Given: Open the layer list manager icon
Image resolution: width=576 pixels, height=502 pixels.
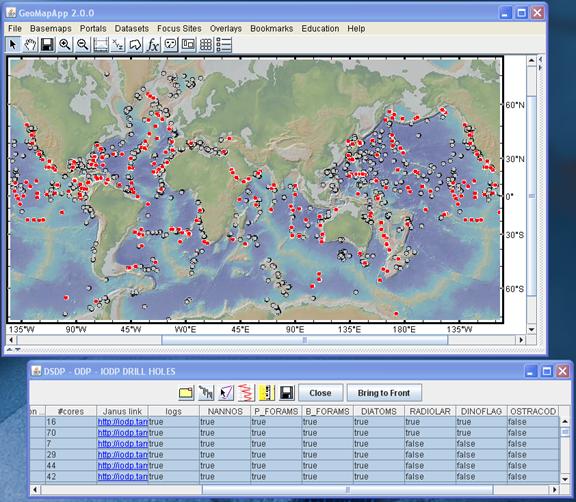Looking at the screenshot, I should coord(224,45).
